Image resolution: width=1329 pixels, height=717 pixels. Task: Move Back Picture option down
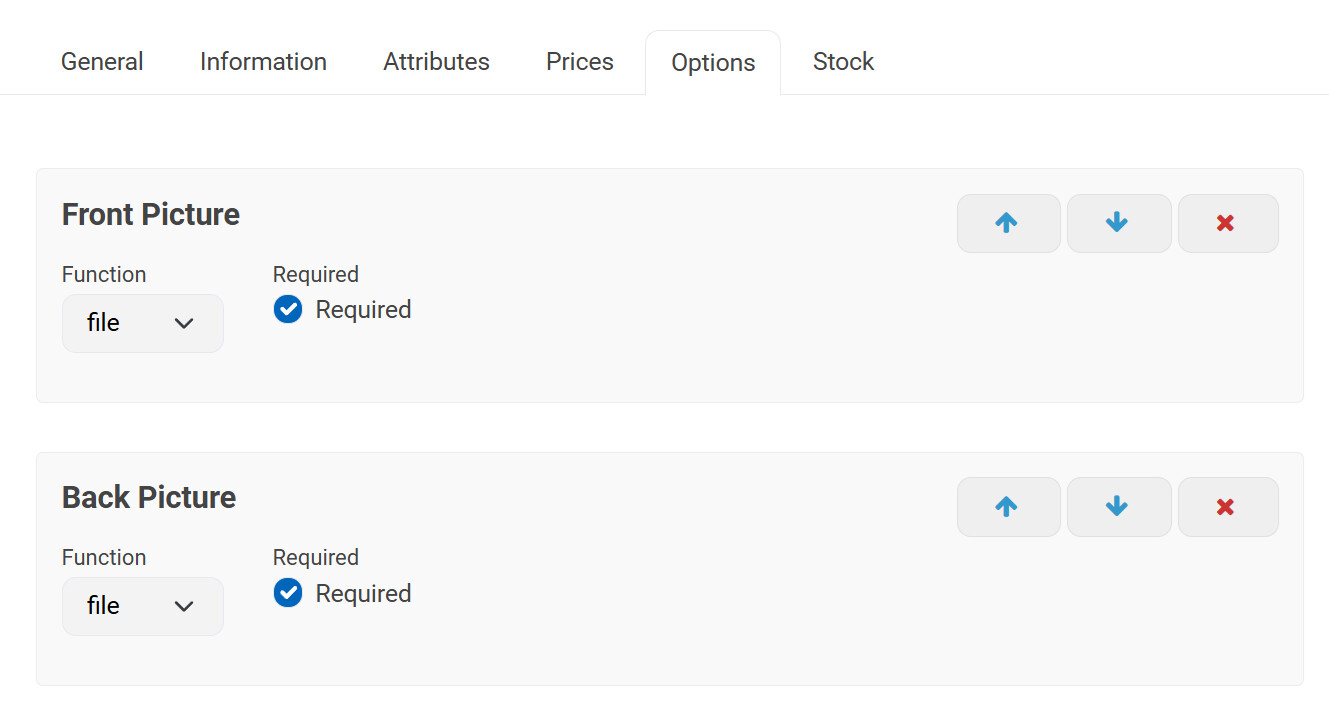1118,507
